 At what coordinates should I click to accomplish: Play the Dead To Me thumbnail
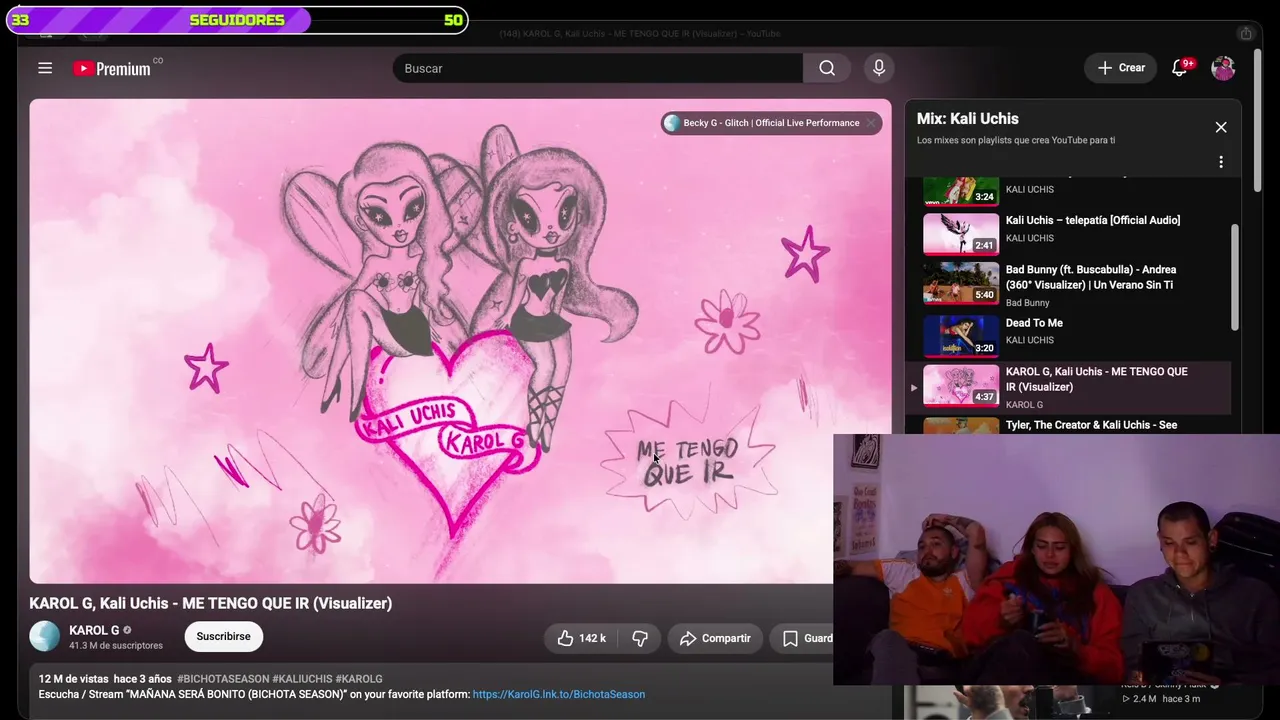pyautogui.click(x=961, y=336)
